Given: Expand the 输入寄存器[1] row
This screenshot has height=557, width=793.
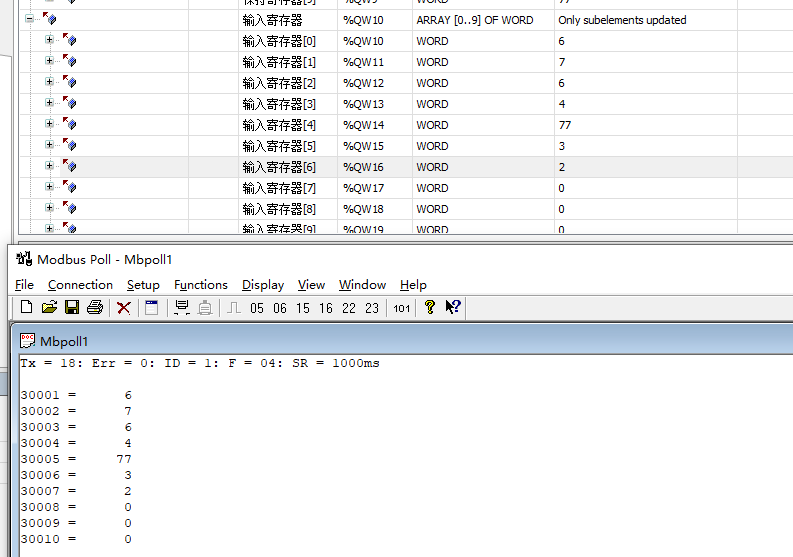Looking at the screenshot, I should 49,61.
